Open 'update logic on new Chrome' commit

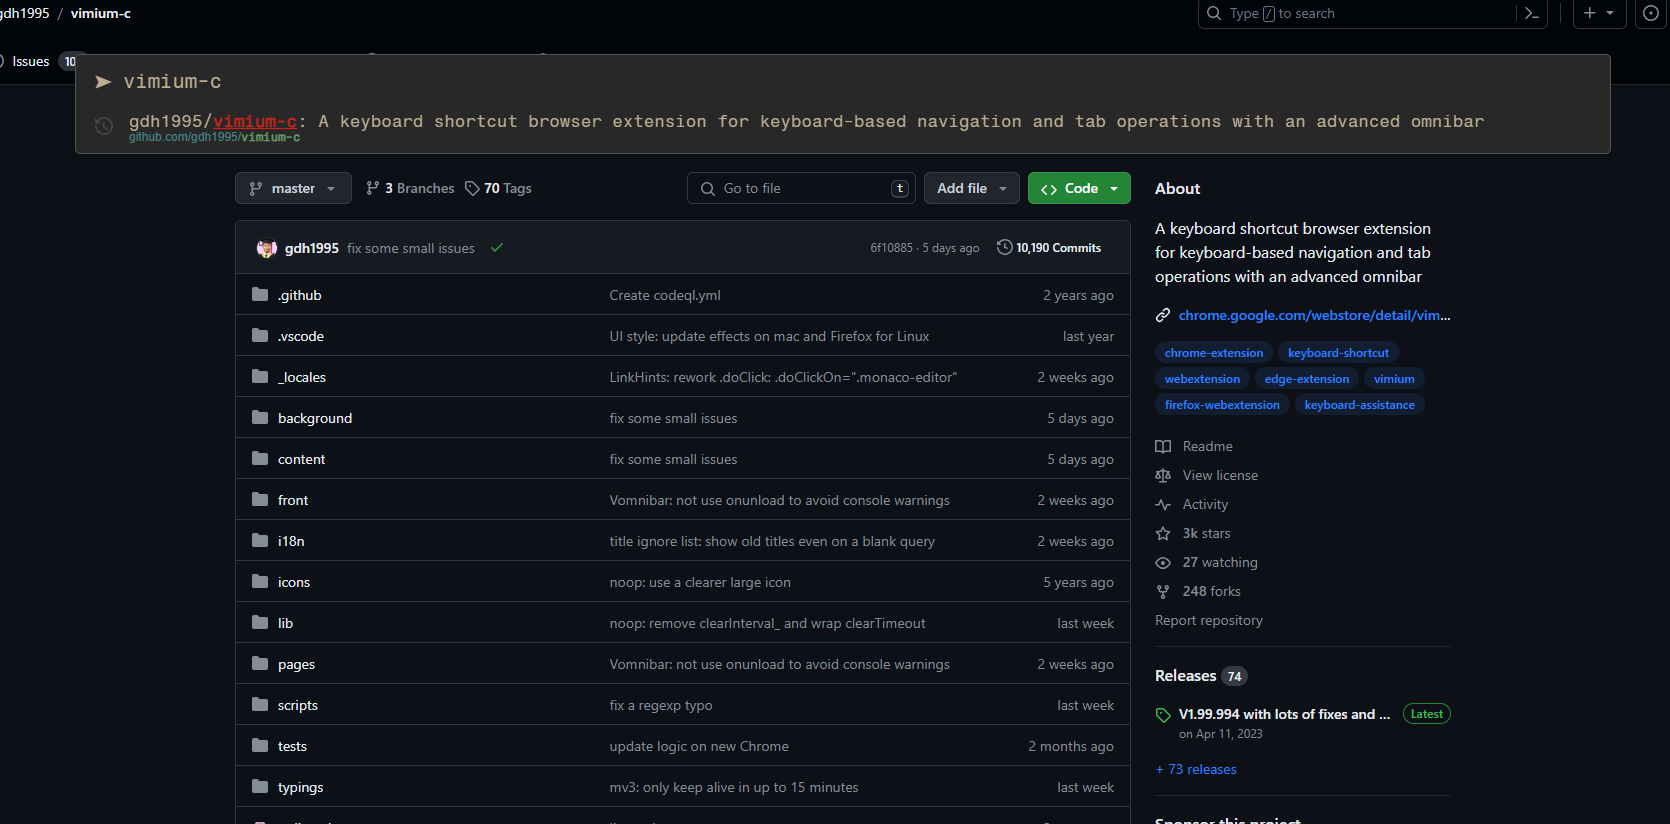click(699, 746)
